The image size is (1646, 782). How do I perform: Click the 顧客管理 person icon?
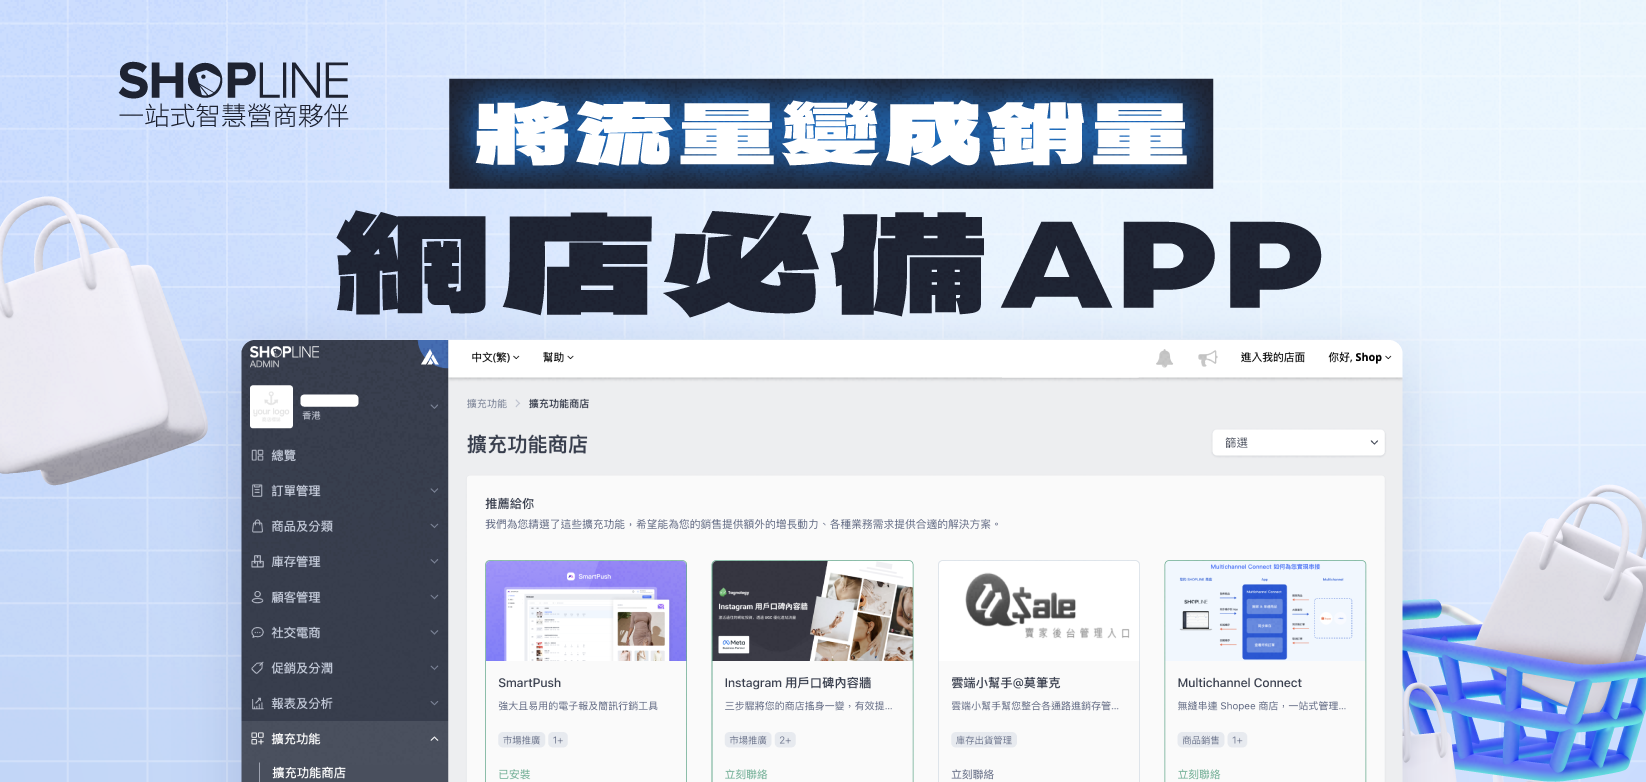(257, 597)
